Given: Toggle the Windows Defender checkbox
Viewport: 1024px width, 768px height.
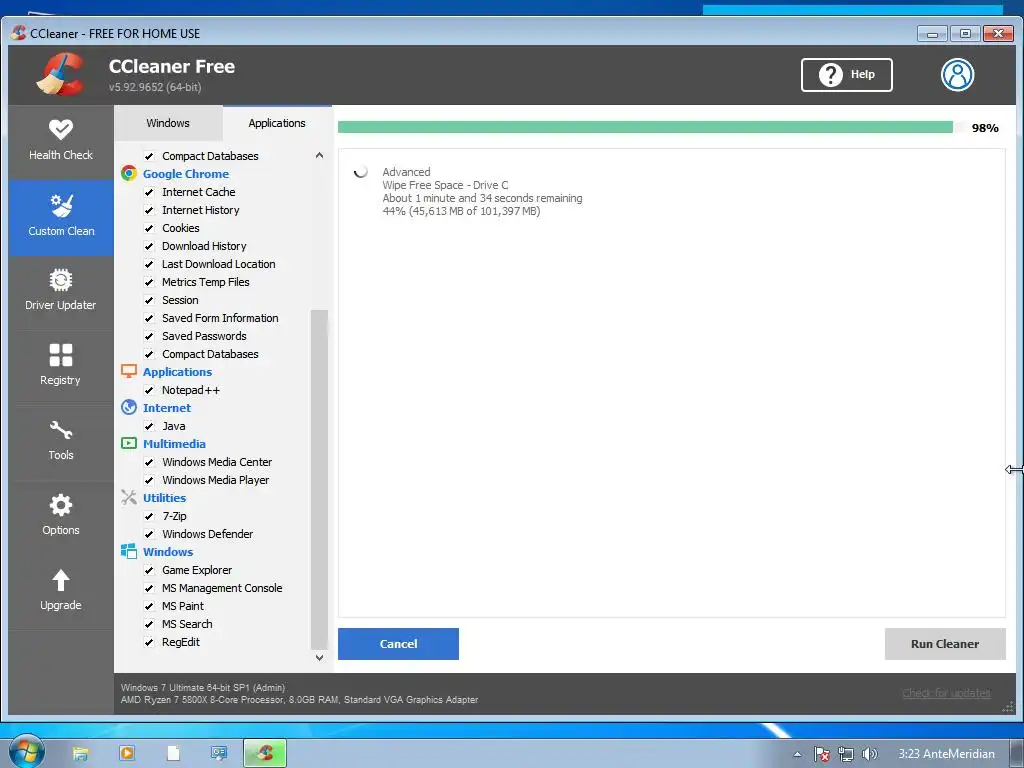Looking at the screenshot, I should 149,534.
